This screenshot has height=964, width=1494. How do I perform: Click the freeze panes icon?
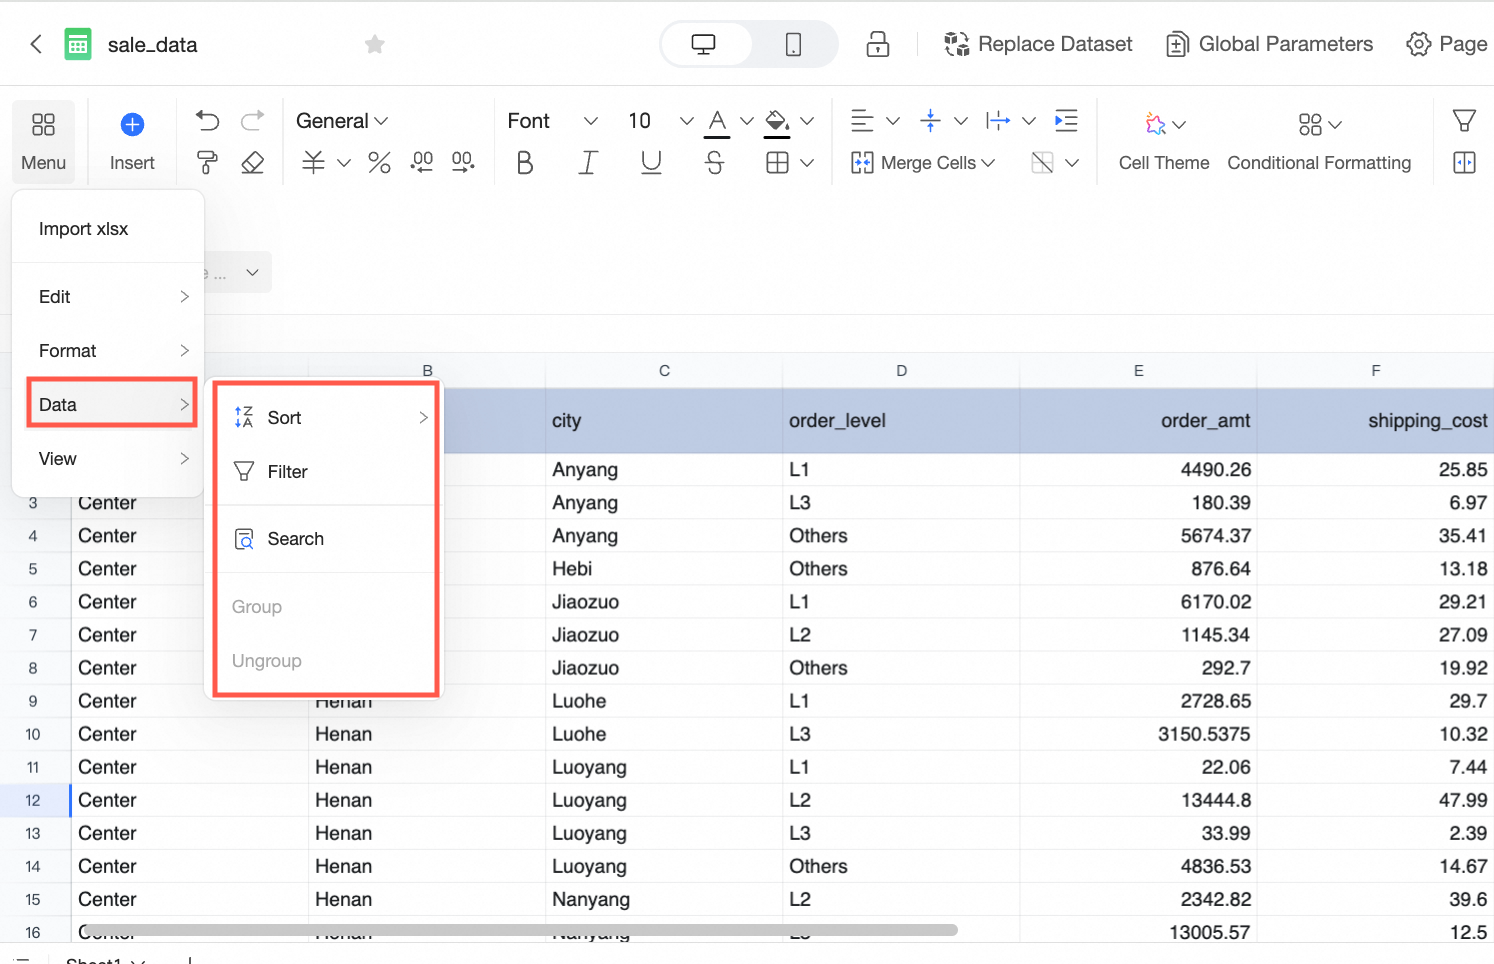(1464, 162)
